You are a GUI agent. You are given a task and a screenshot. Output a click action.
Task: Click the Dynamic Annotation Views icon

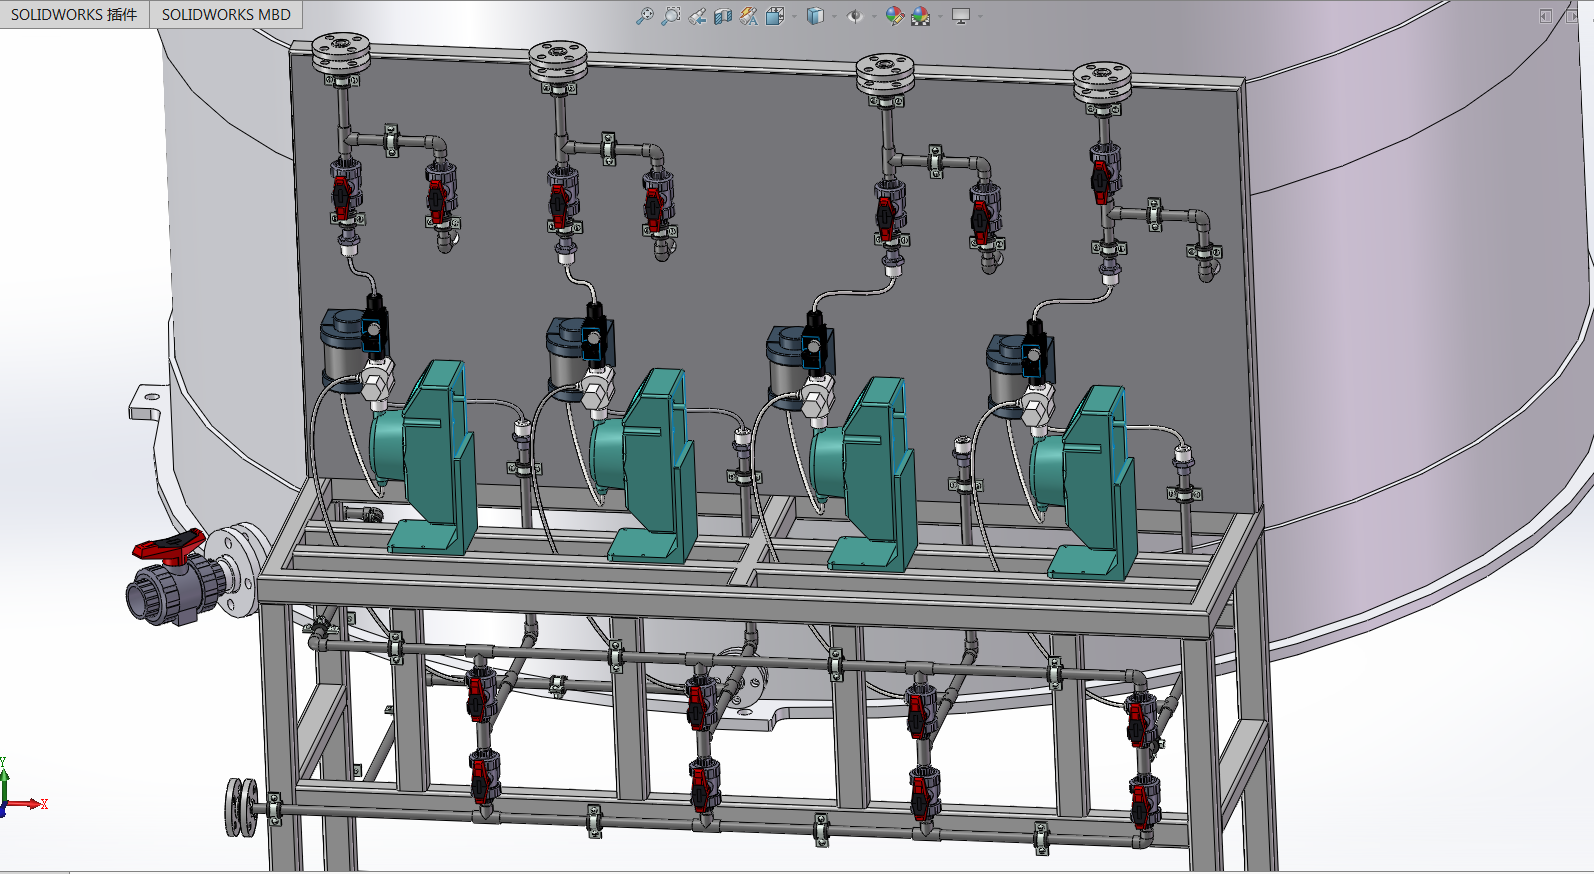pos(749,16)
